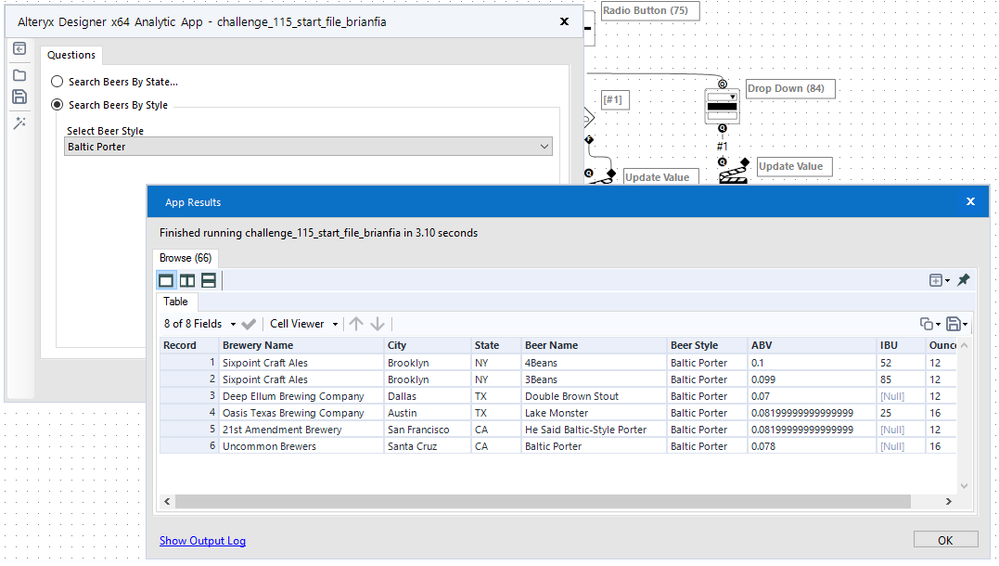Switch to the Browse (66) tab
Image resolution: width=999 pixels, height=566 pixels.
click(x=185, y=258)
